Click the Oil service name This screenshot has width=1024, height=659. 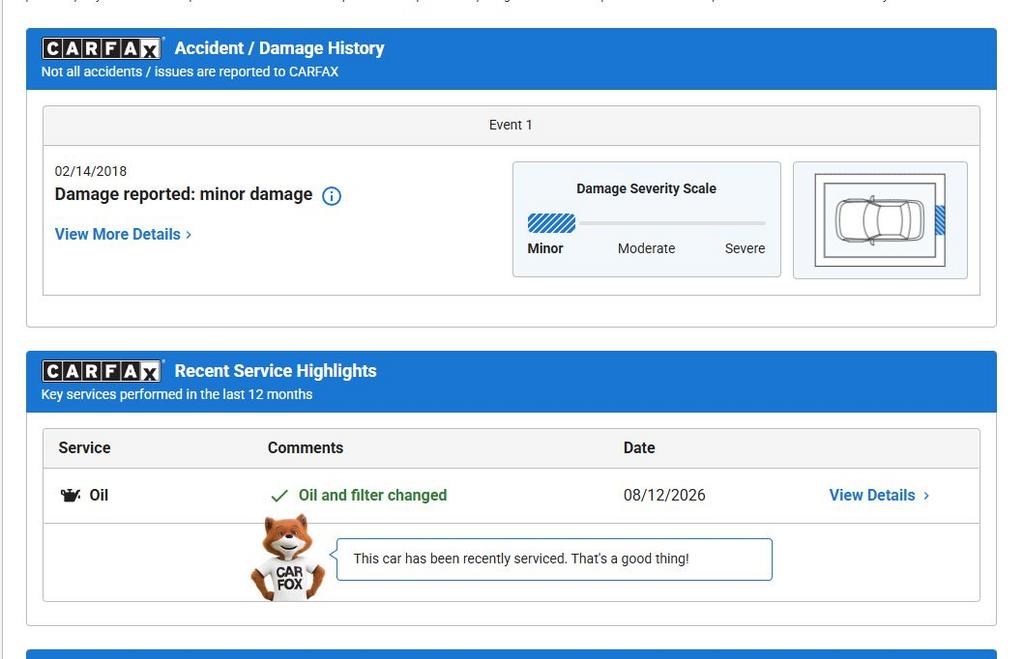(x=99, y=495)
